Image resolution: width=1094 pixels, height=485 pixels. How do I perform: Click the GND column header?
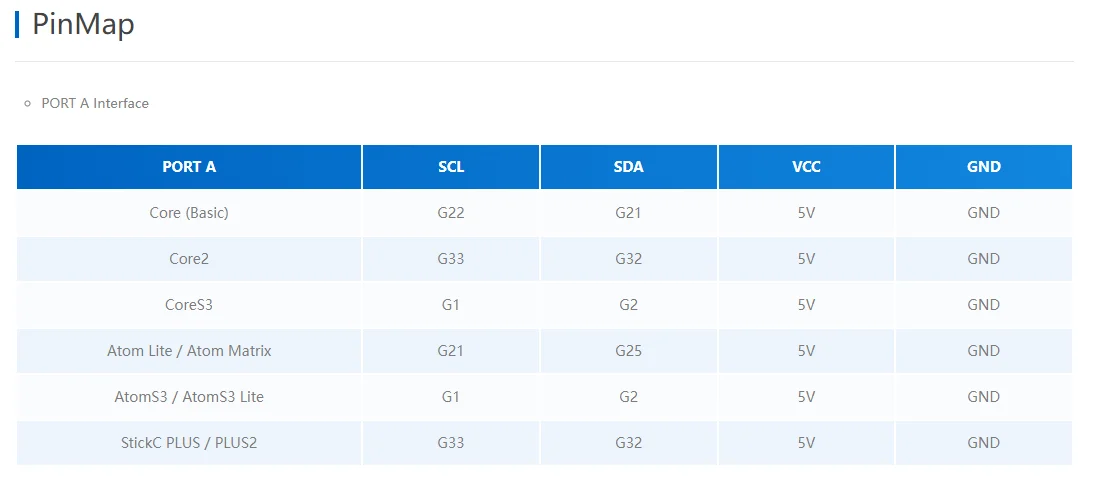(983, 167)
